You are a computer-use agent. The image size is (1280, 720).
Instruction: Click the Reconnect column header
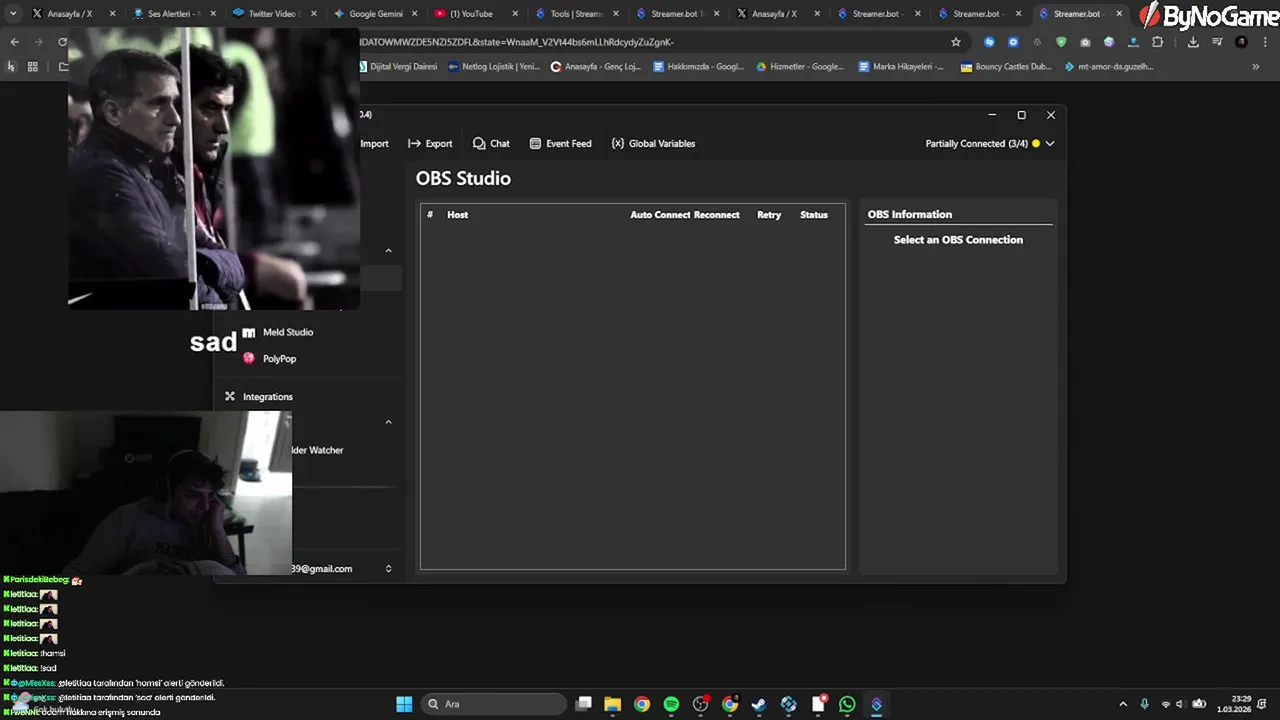(x=717, y=214)
